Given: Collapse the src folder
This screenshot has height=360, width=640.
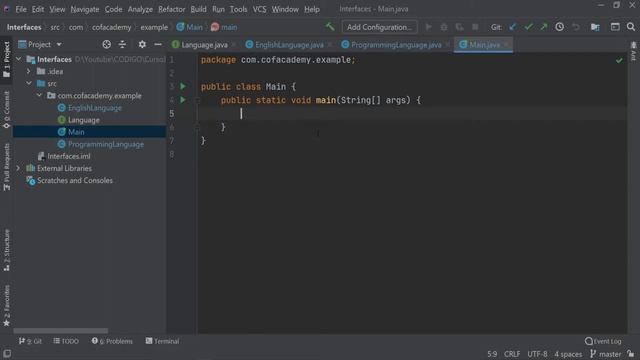Looking at the screenshot, I should pos(29,83).
